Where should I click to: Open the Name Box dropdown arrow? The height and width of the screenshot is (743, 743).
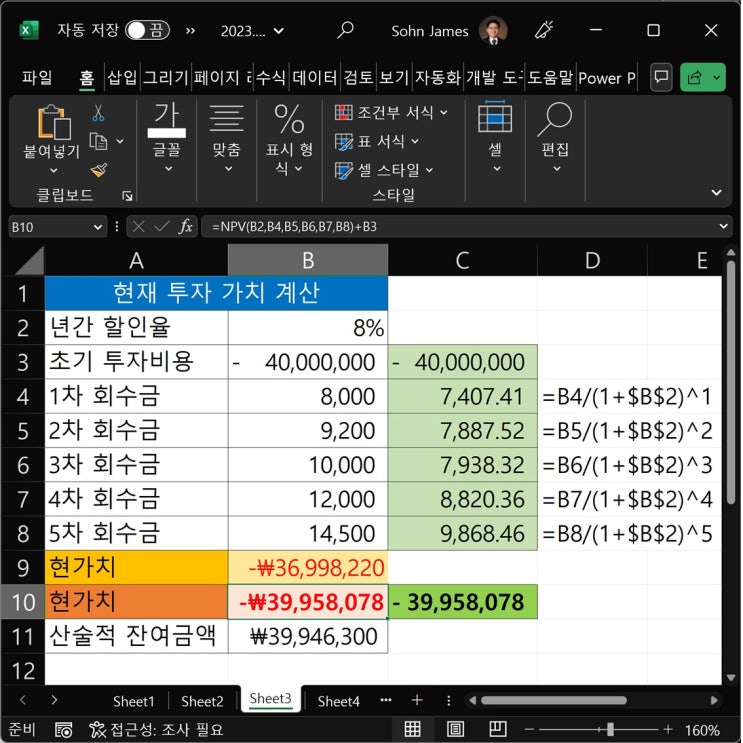(97, 227)
